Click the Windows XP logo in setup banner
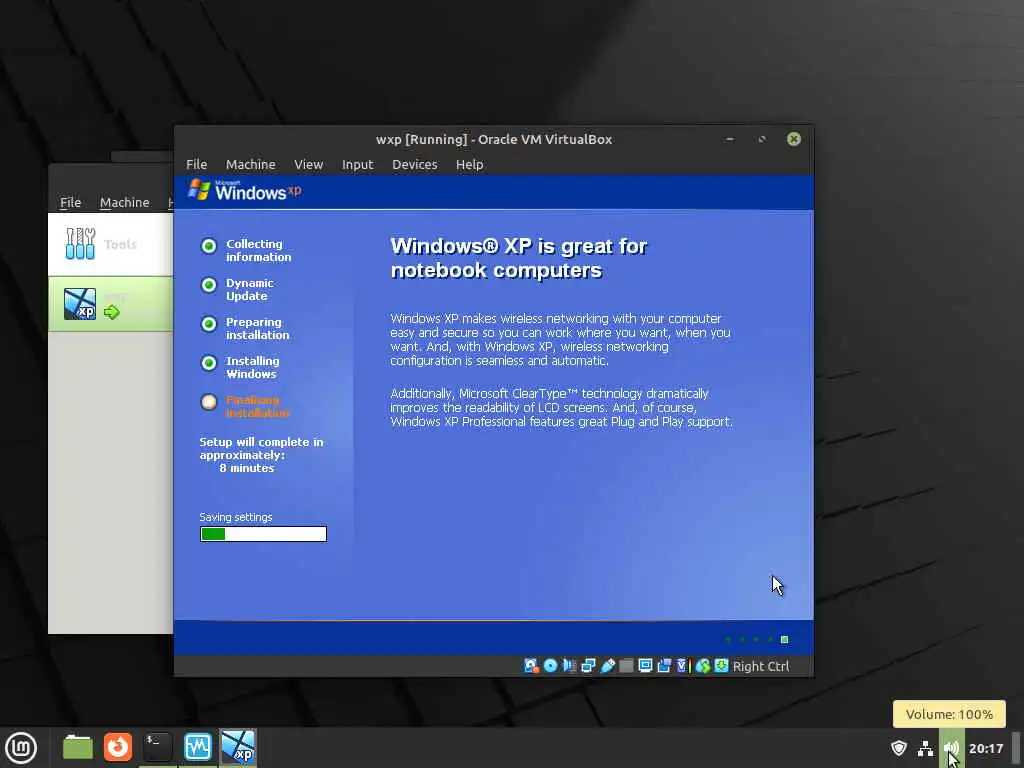The image size is (1024, 768). point(244,191)
